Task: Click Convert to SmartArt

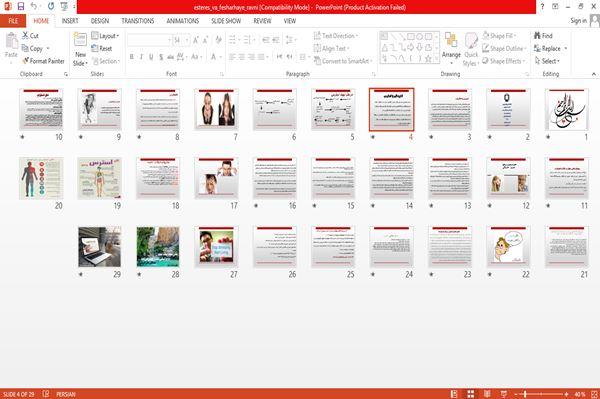Action: coord(343,61)
